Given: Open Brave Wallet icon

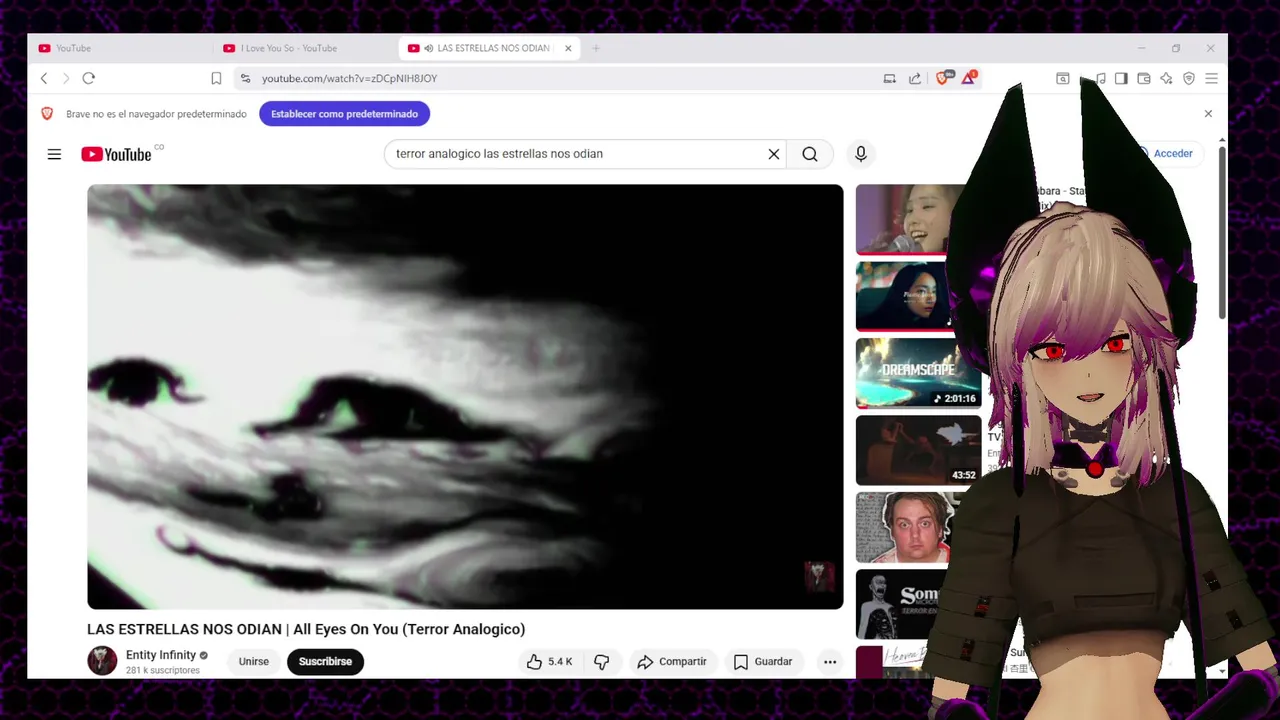Looking at the screenshot, I should pos(1144,78).
